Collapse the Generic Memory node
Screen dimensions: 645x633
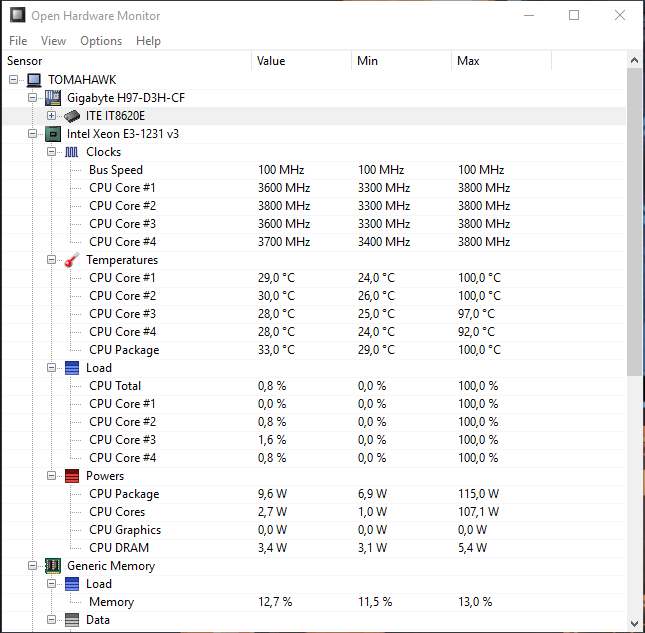[32, 566]
